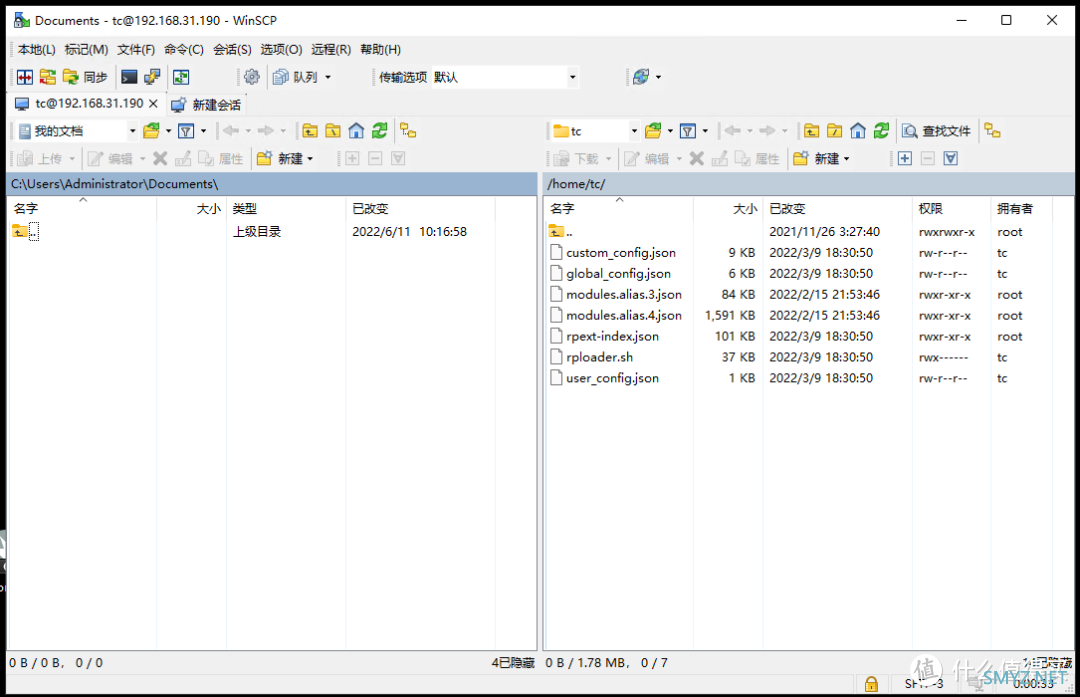Expand dropdown arrow beside the globe icon
The height and width of the screenshot is (697, 1080).
[658, 77]
